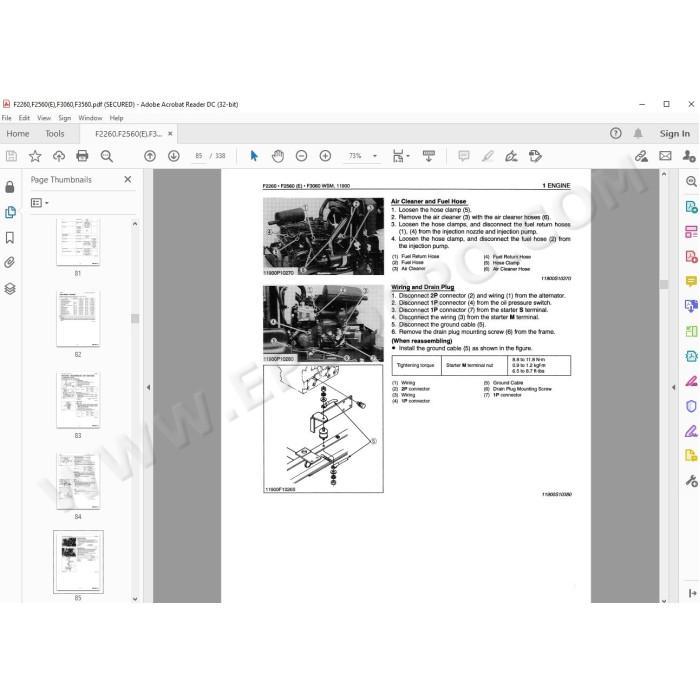700x700 pixels.
Task: Open Comment tool in right pane
Action: 691,281
